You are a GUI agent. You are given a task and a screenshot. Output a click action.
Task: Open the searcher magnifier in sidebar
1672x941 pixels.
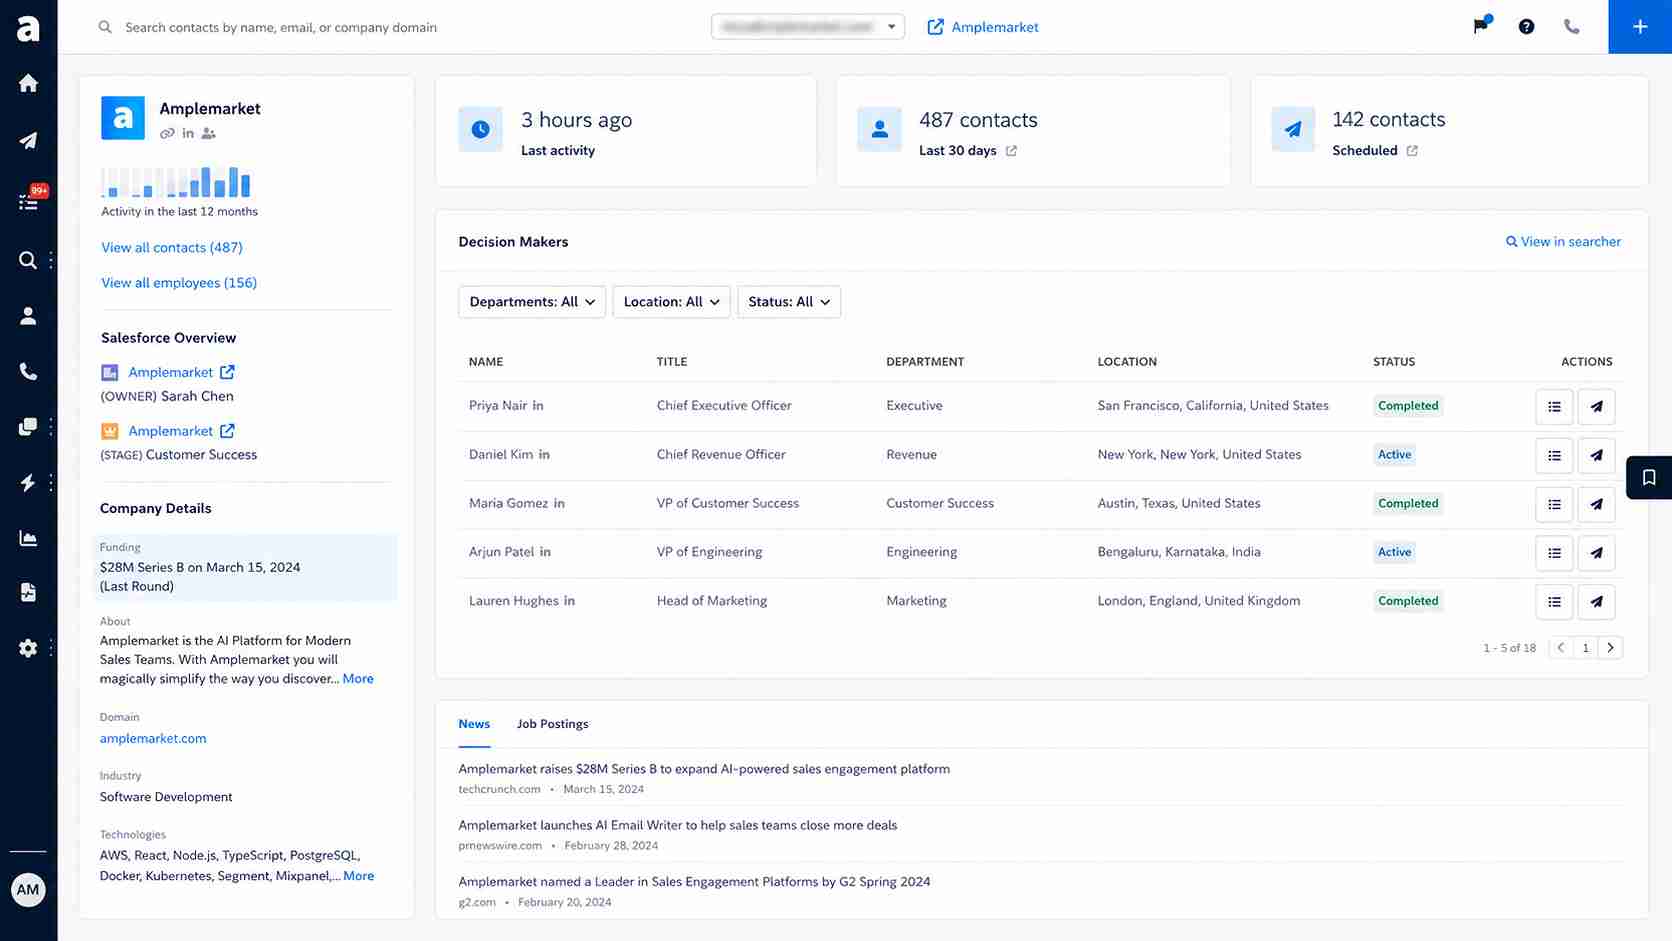[x=28, y=260]
